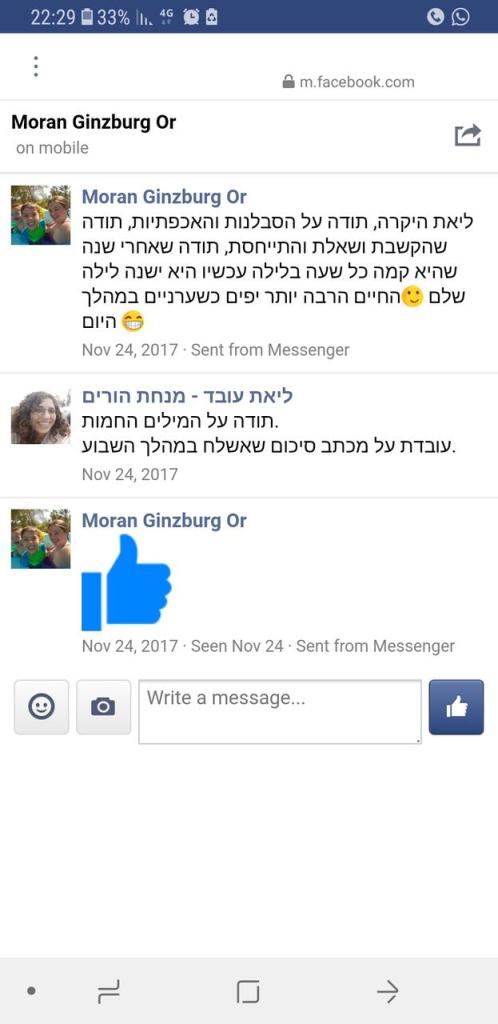Tap the m.facebook.com address bar
Image resolution: width=498 pixels, height=1024 pixels.
pyautogui.click(x=348, y=82)
